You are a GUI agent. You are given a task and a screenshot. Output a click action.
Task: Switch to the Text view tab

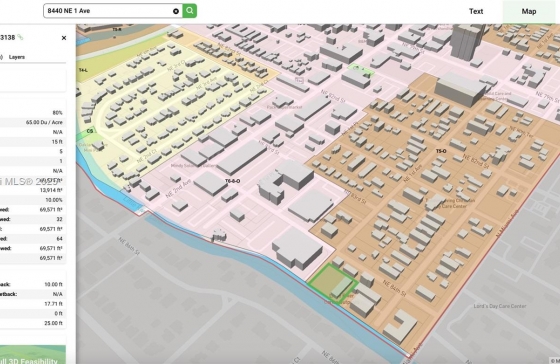(476, 11)
